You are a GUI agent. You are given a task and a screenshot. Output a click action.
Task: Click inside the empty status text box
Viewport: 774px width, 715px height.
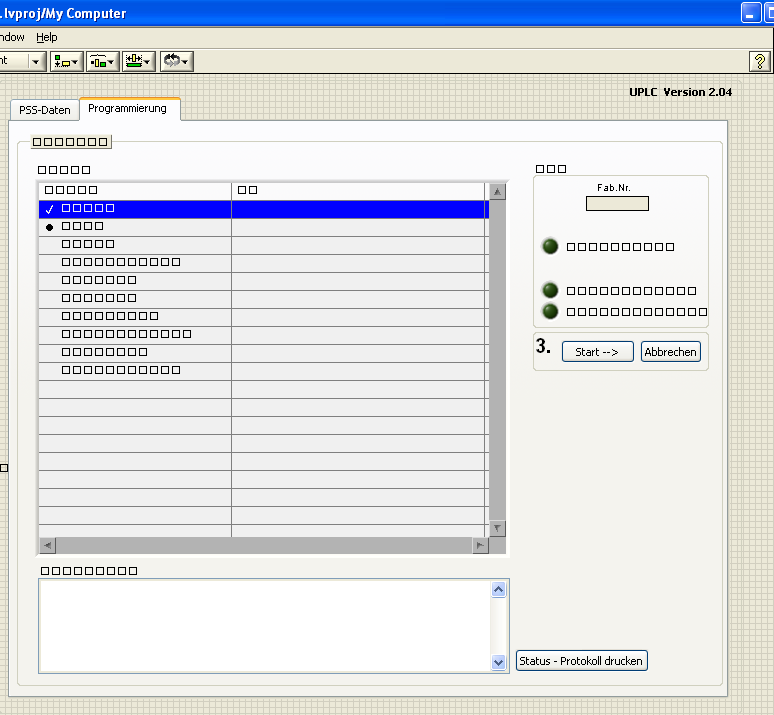click(x=266, y=626)
